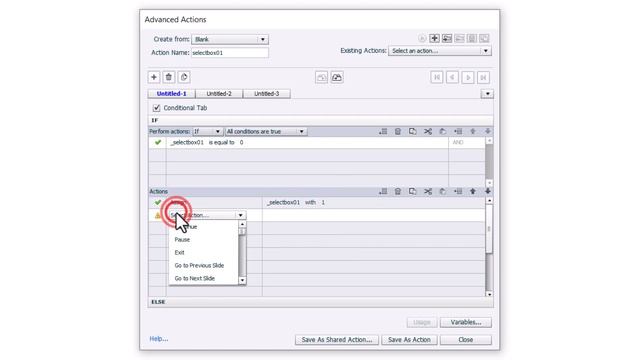Click the Paste Decision cloud icon

[x=337, y=77]
